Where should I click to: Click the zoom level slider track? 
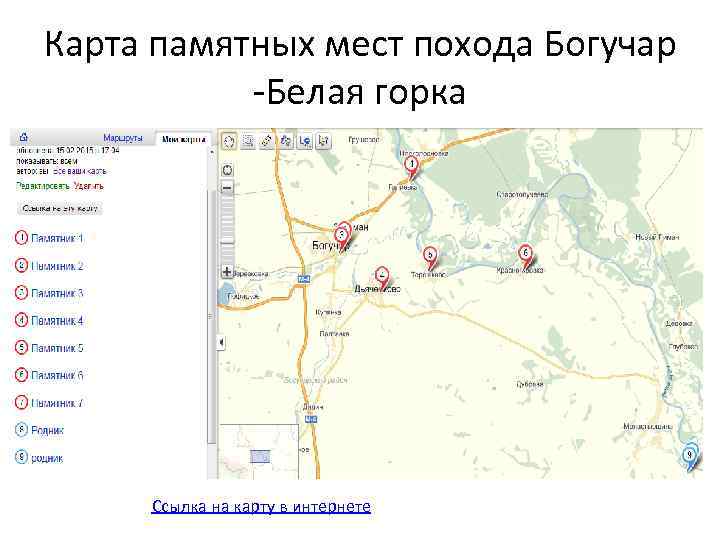(x=227, y=229)
